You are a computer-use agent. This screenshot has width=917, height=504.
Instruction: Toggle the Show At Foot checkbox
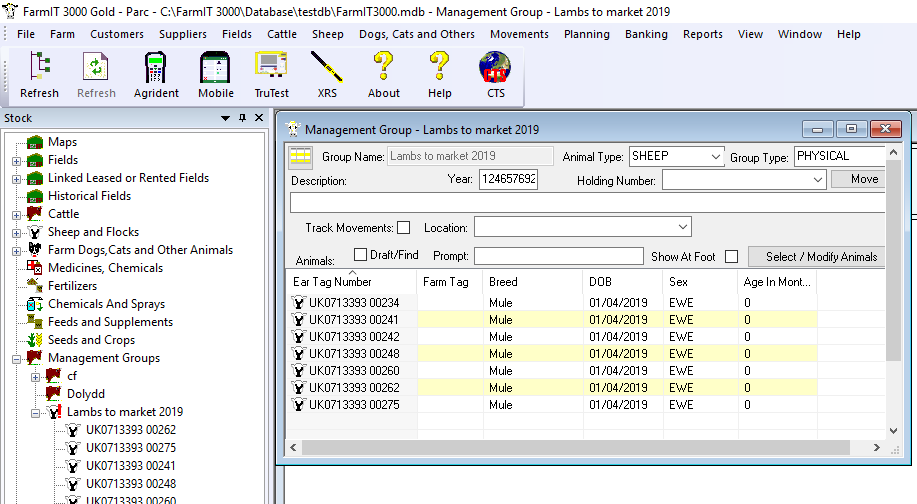pos(731,257)
